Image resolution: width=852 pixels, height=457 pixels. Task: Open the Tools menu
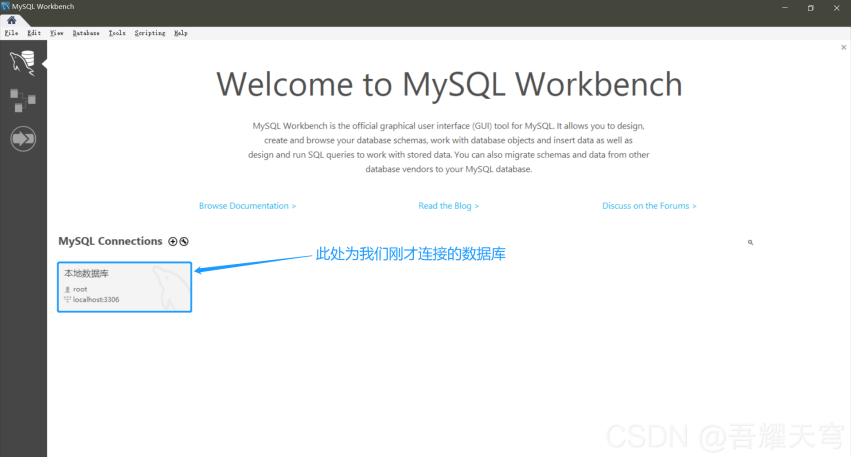click(117, 33)
